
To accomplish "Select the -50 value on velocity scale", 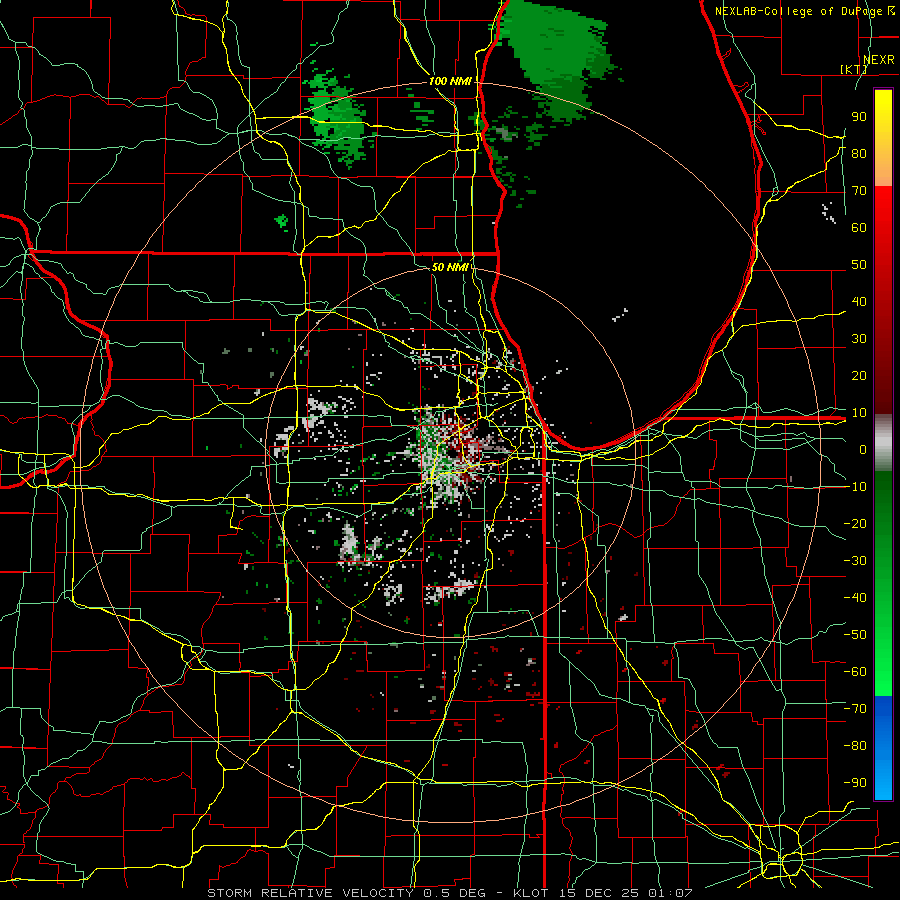I will pos(855,634).
